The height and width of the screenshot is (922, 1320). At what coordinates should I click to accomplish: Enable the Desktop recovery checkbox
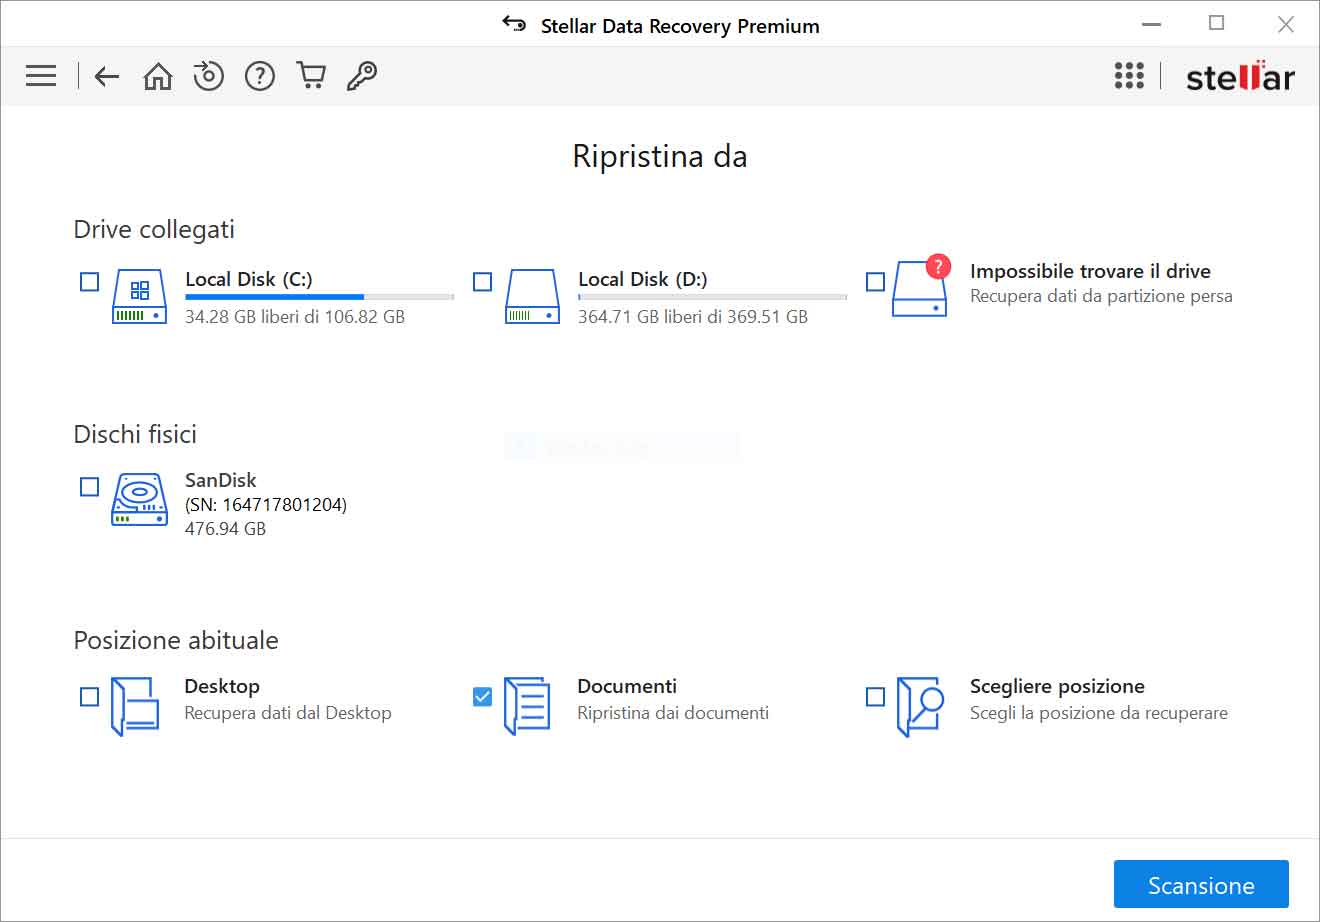click(89, 697)
